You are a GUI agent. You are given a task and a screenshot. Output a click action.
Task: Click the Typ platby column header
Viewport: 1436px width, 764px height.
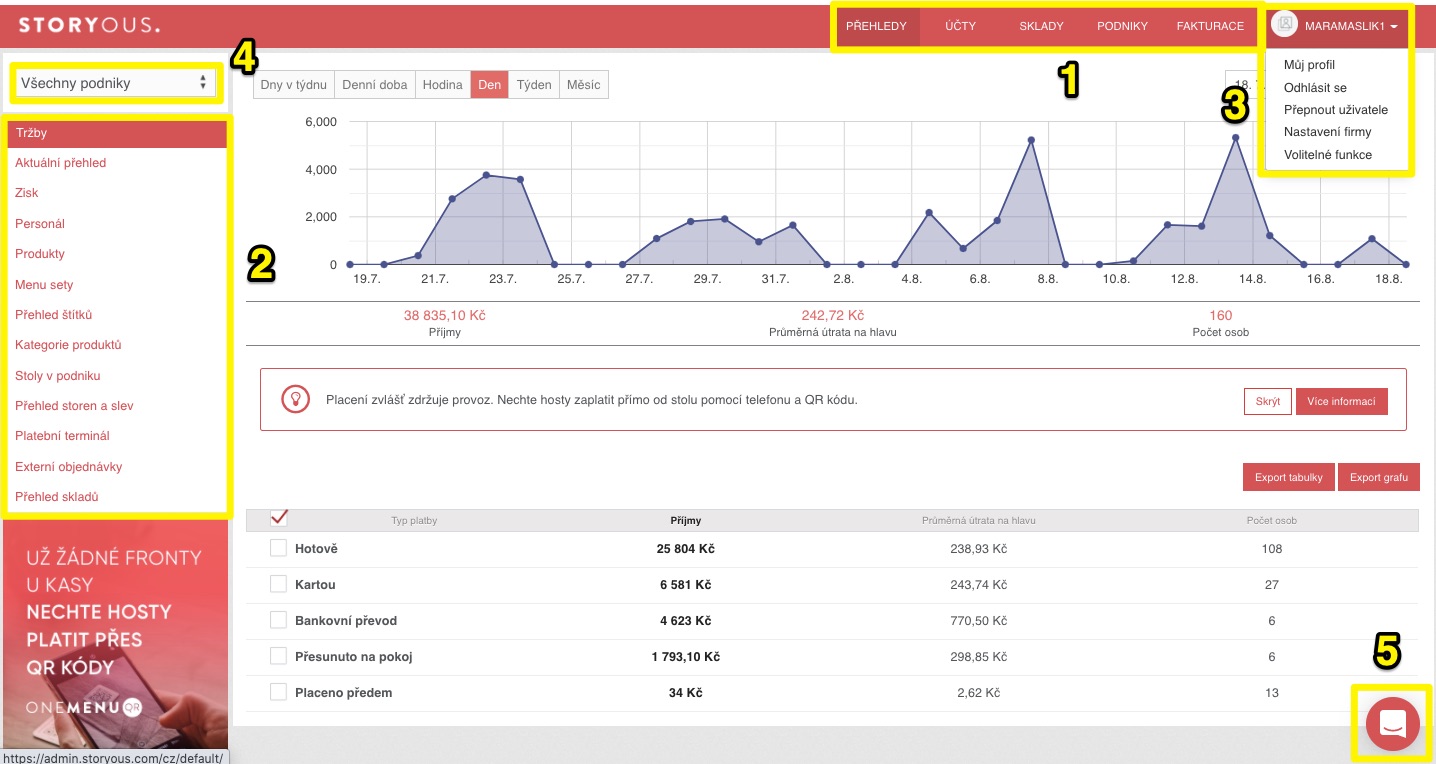point(414,520)
